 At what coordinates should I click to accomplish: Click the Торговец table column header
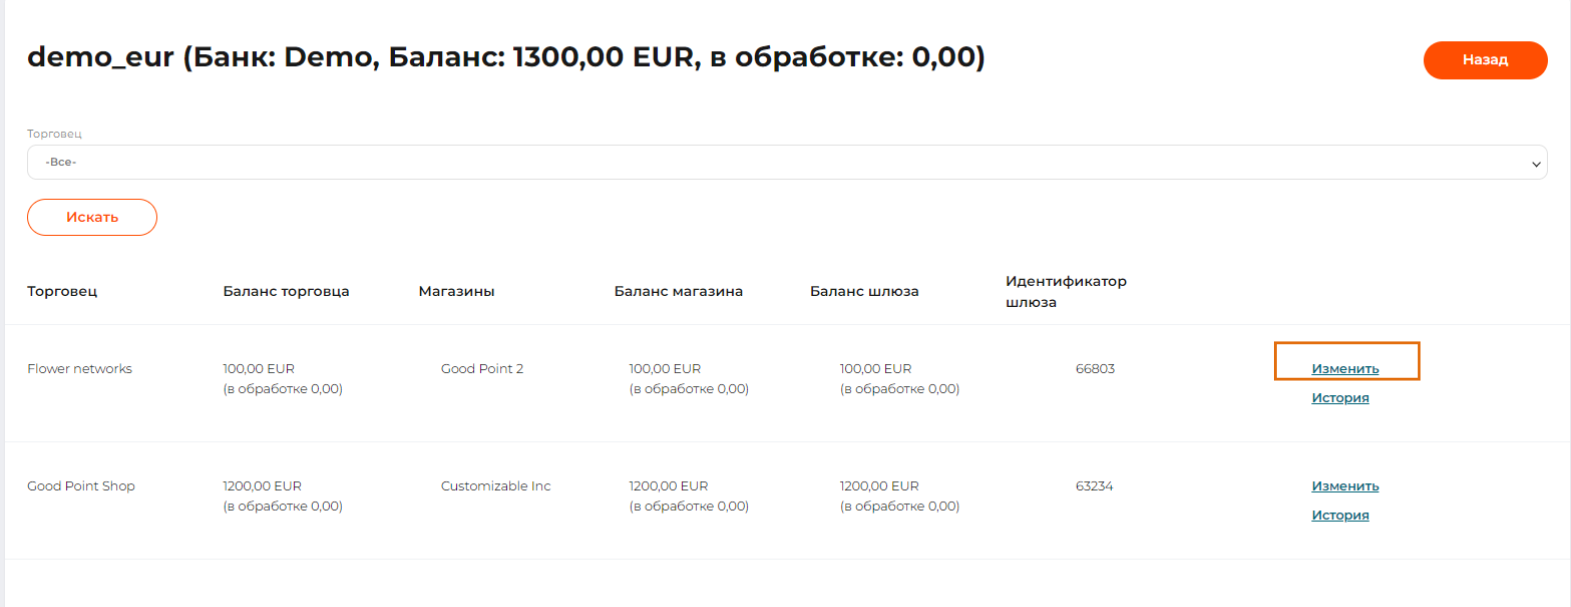click(x=62, y=291)
